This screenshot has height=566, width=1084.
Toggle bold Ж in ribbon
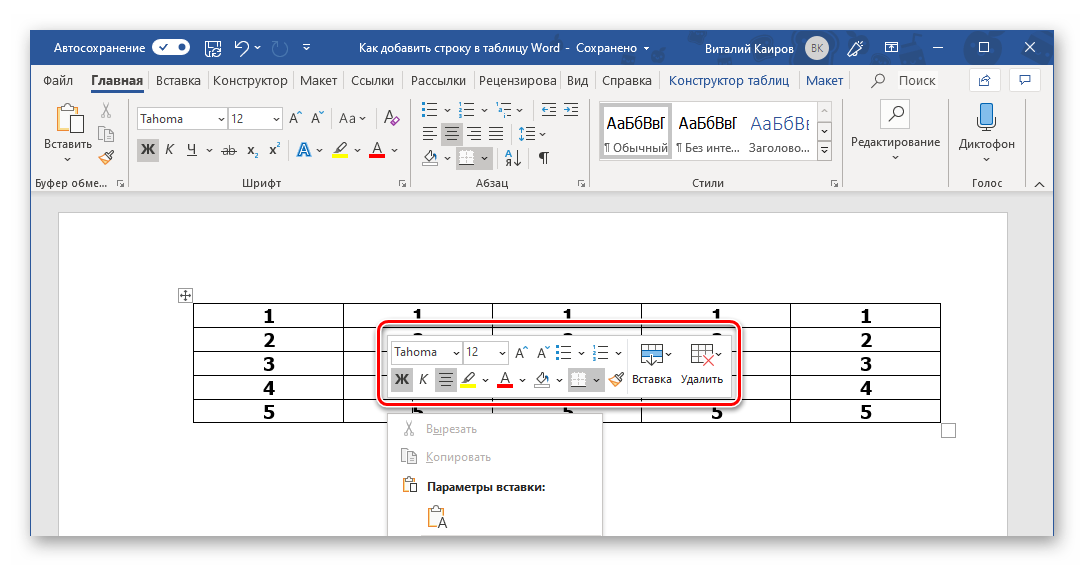point(148,149)
